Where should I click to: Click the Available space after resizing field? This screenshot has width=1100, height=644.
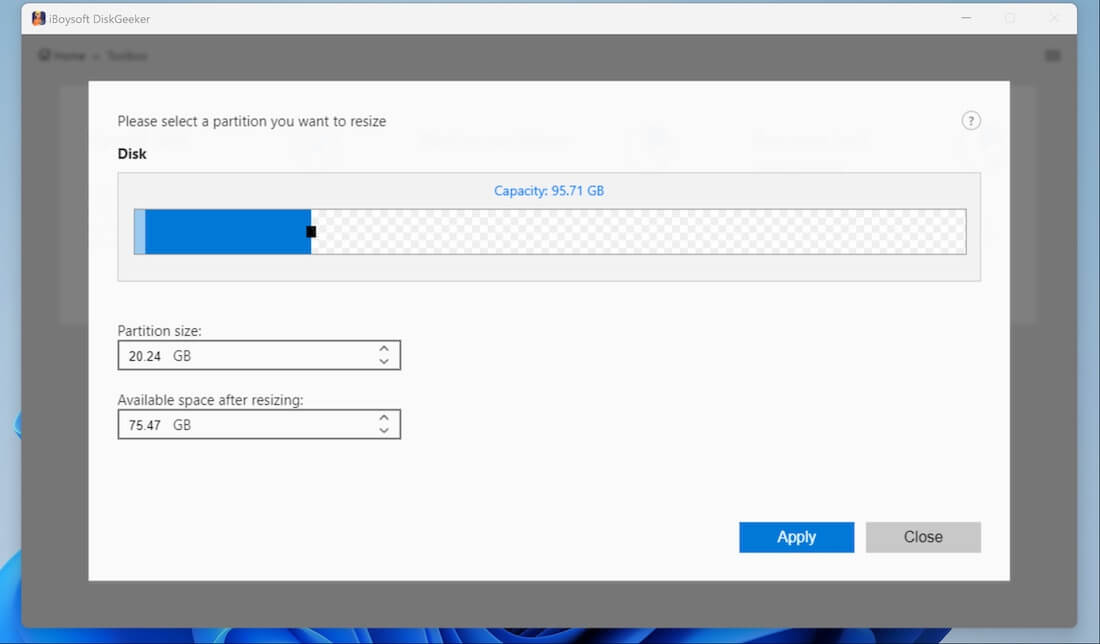point(259,424)
